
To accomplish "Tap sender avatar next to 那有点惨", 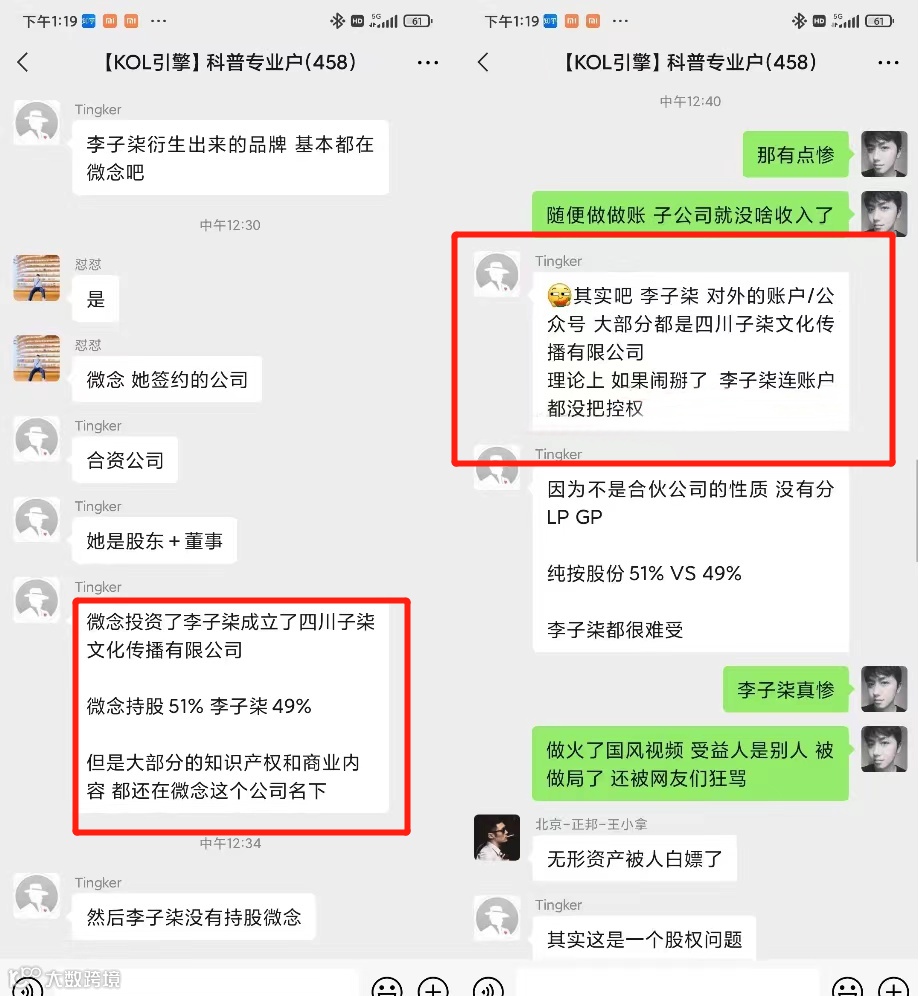I will pyautogui.click(x=884, y=154).
